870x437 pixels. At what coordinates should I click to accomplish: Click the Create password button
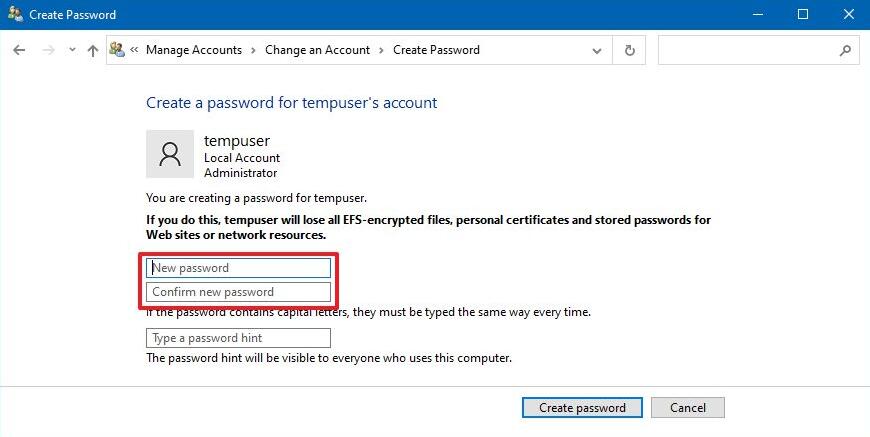pyautogui.click(x=582, y=408)
